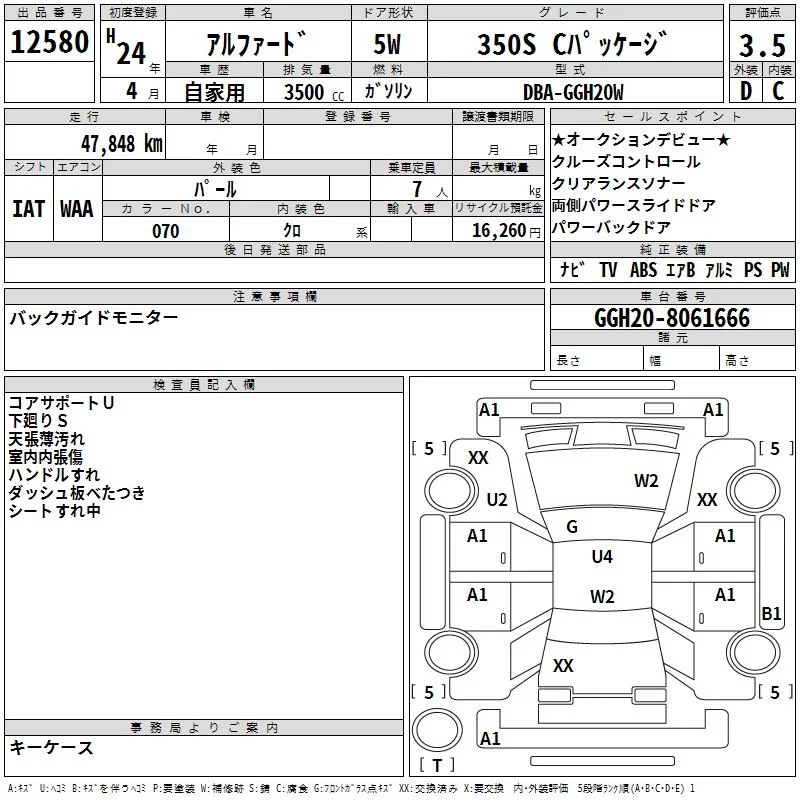Click the mileage value 47,848 km
The height and width of the screenshot is (800, 800).
click(121, 142)
